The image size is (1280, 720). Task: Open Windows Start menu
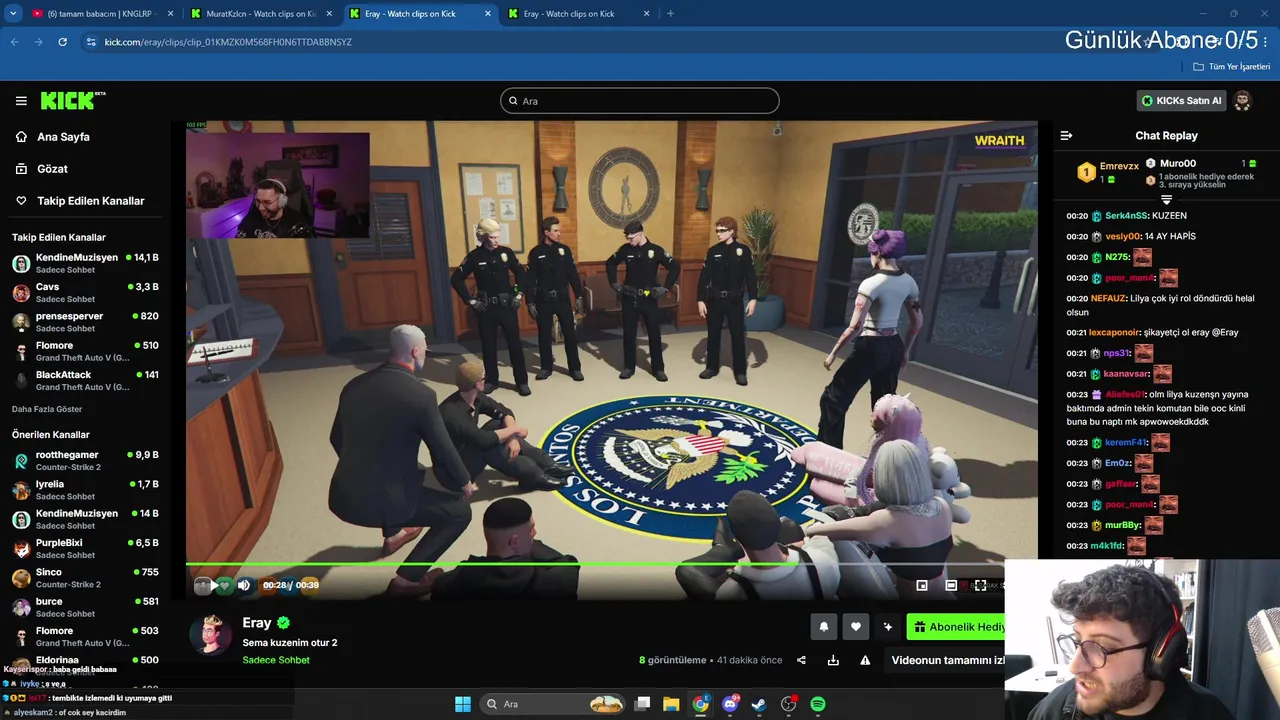tap(463, 704)
